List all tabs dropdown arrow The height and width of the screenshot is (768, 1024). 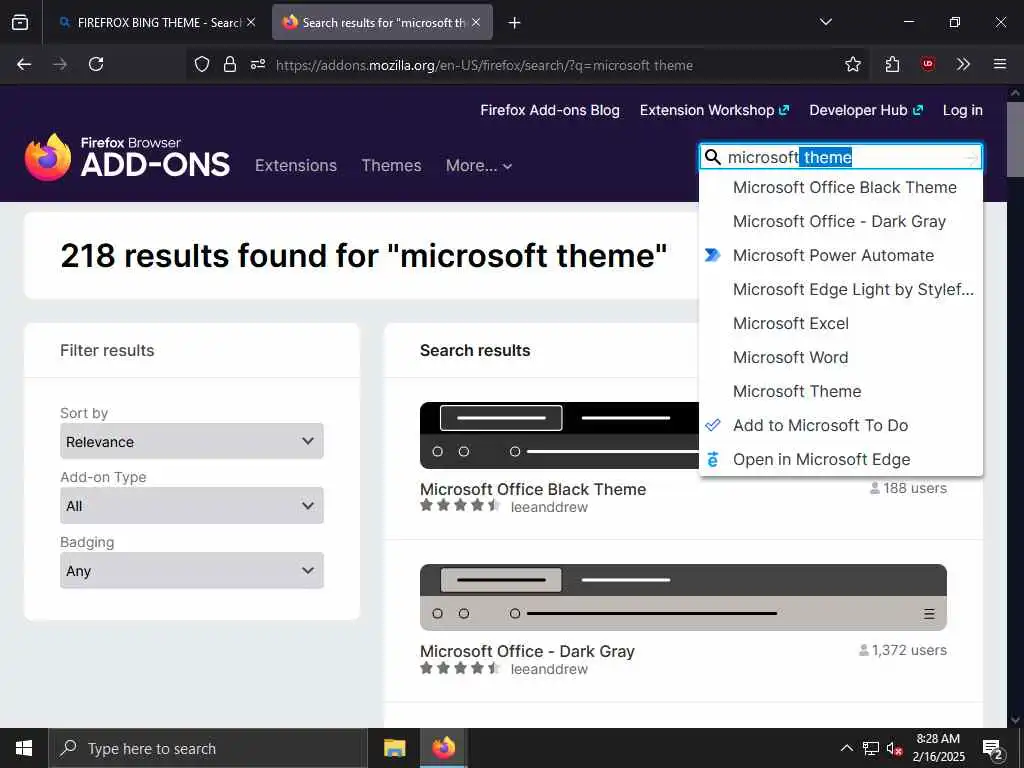pyautogui.click(x=825, y=22)
